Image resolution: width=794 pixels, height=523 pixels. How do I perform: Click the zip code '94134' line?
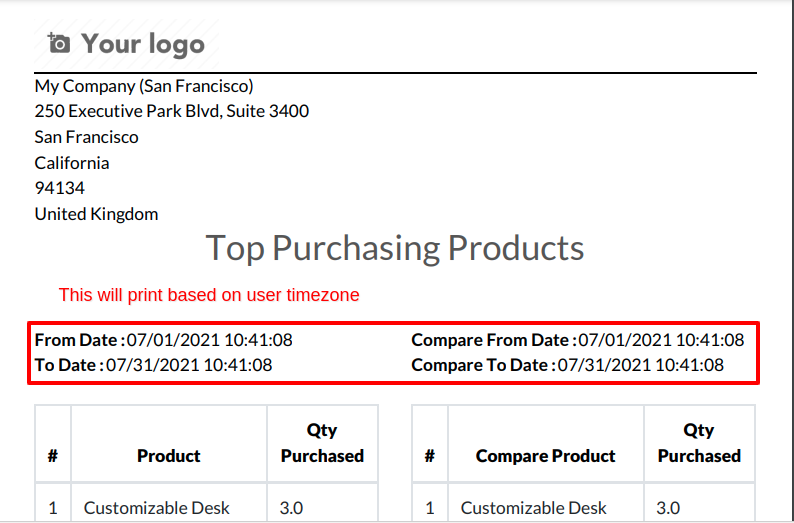(59, 188)
